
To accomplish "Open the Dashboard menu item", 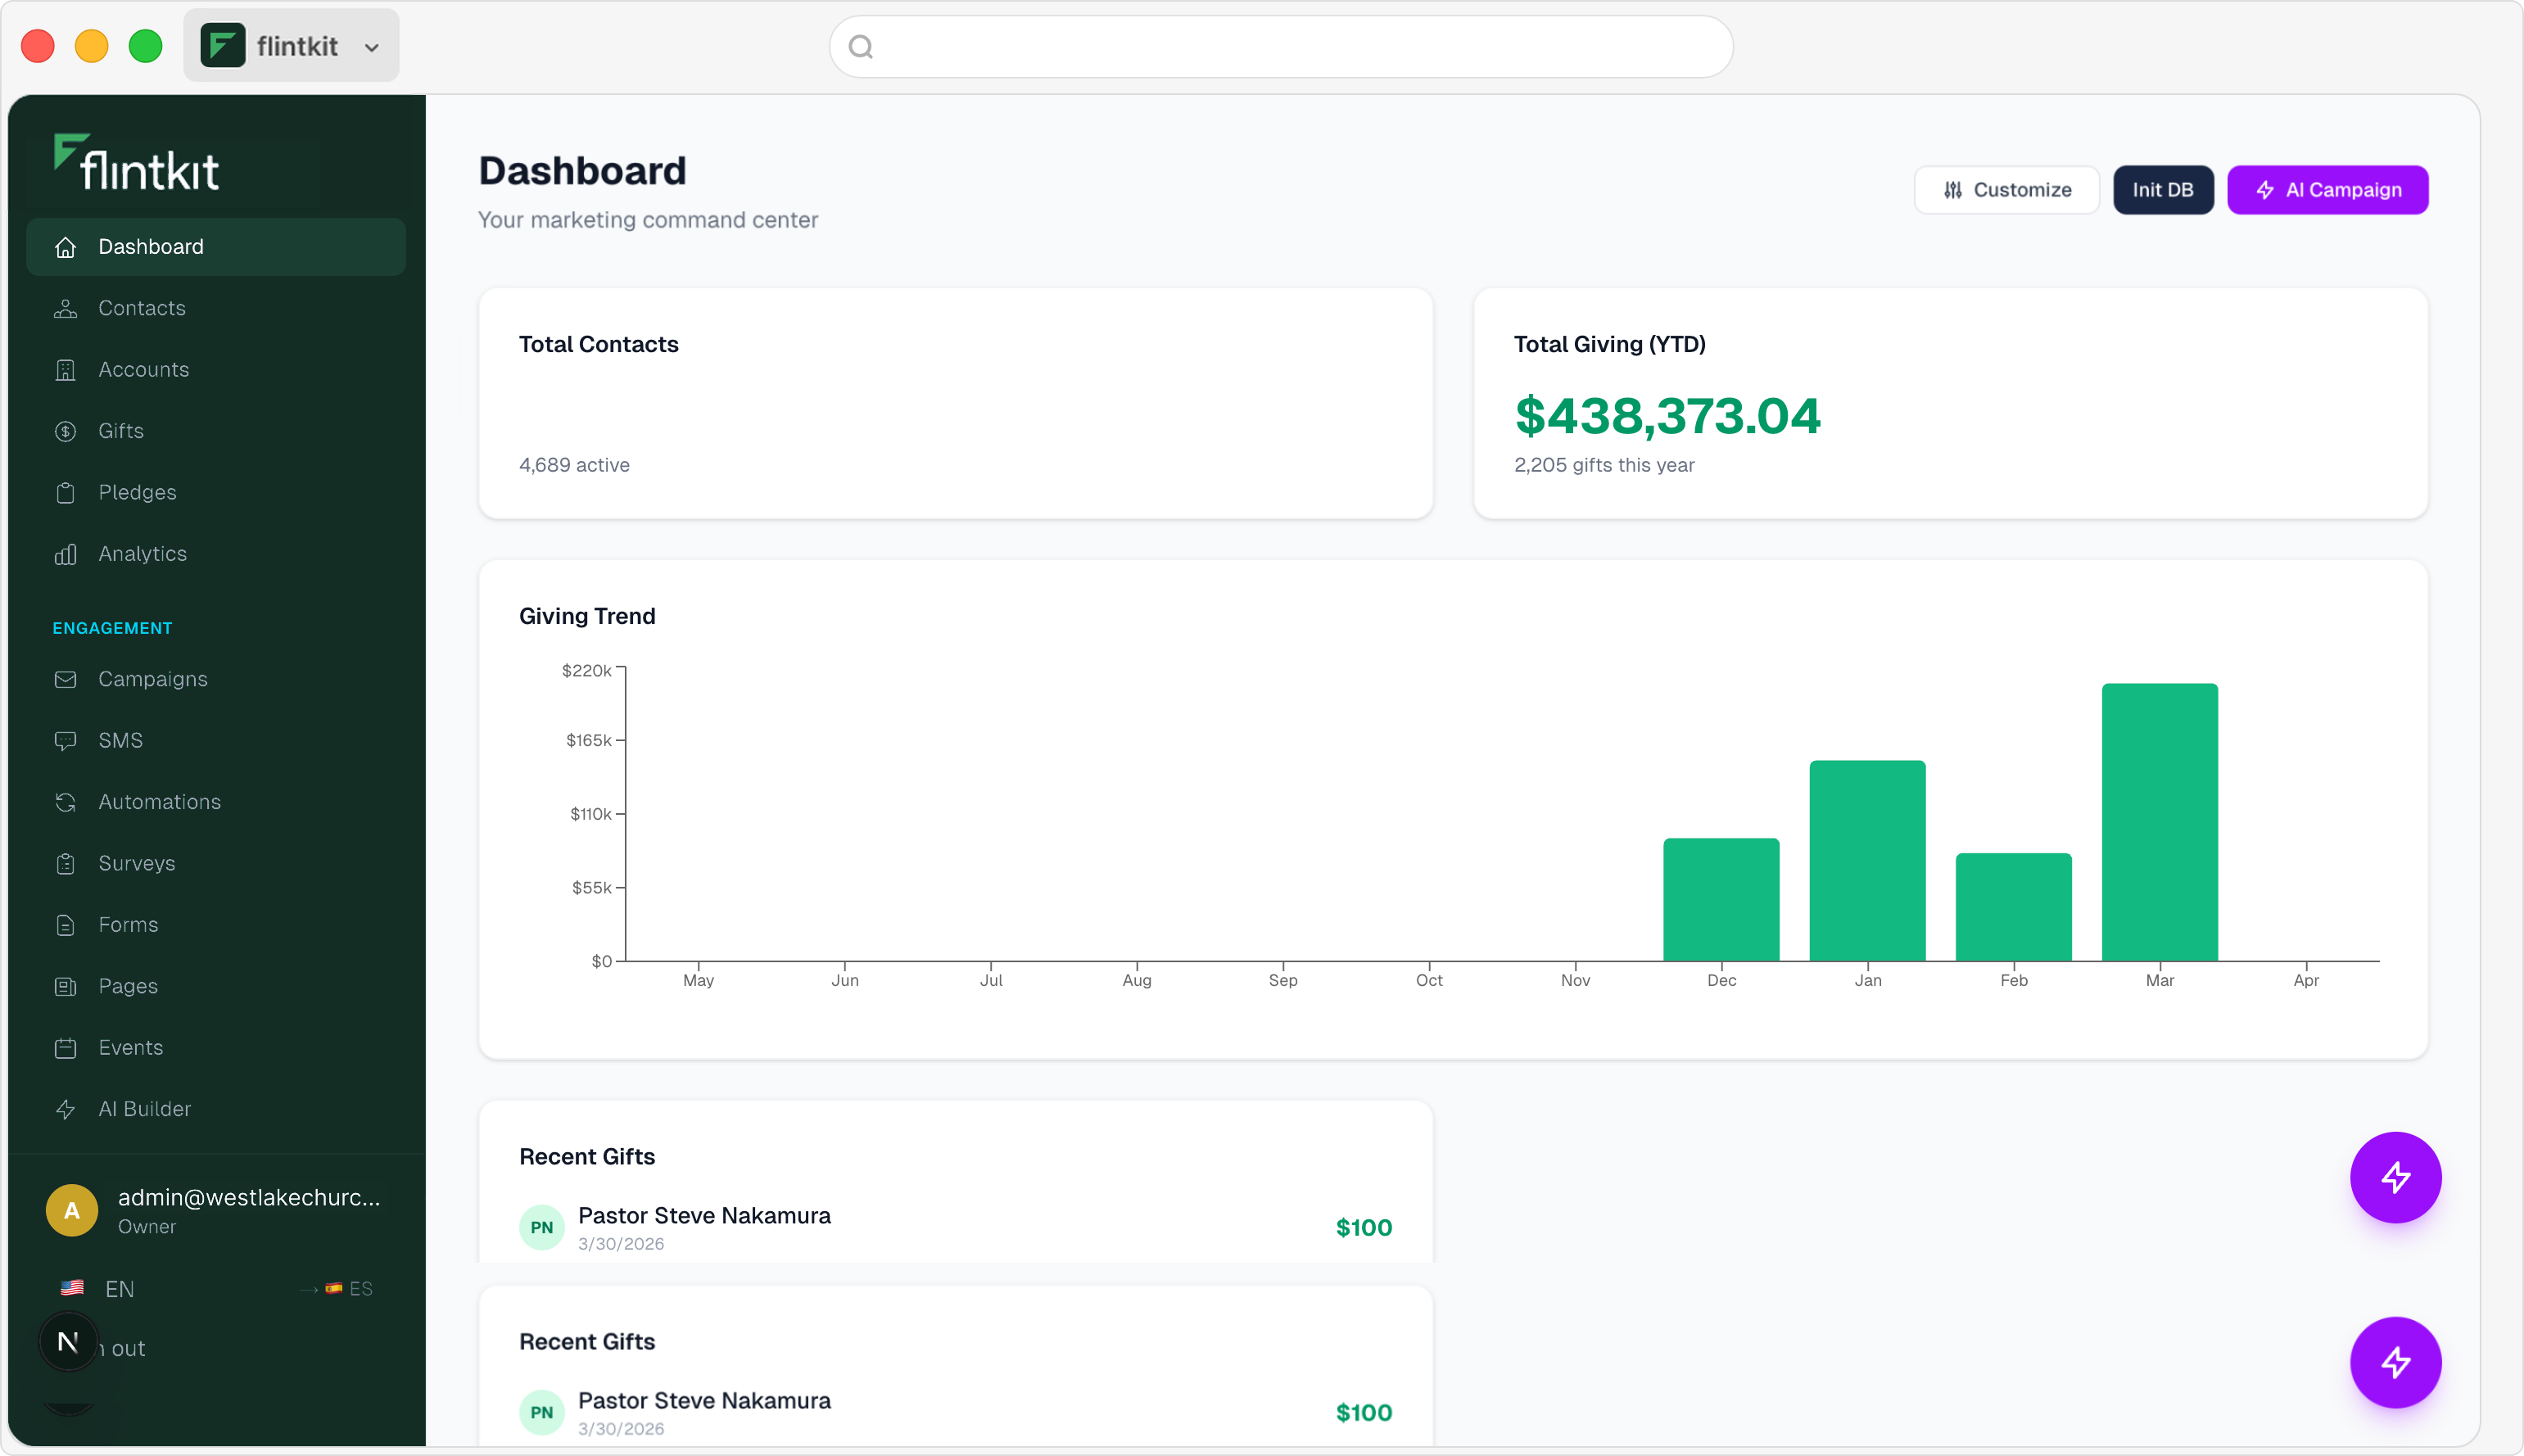I will click(216, 247).
